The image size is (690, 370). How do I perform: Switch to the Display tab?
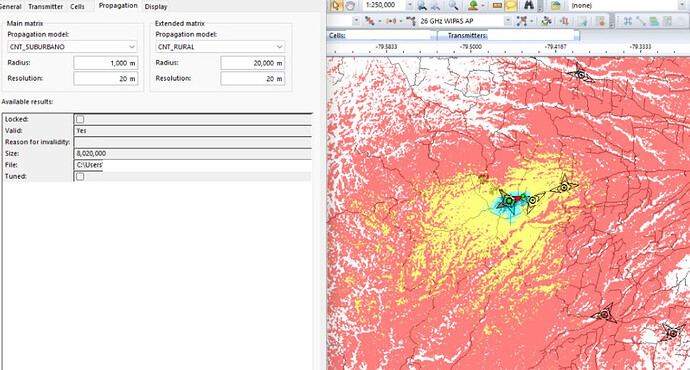point(156,7)
